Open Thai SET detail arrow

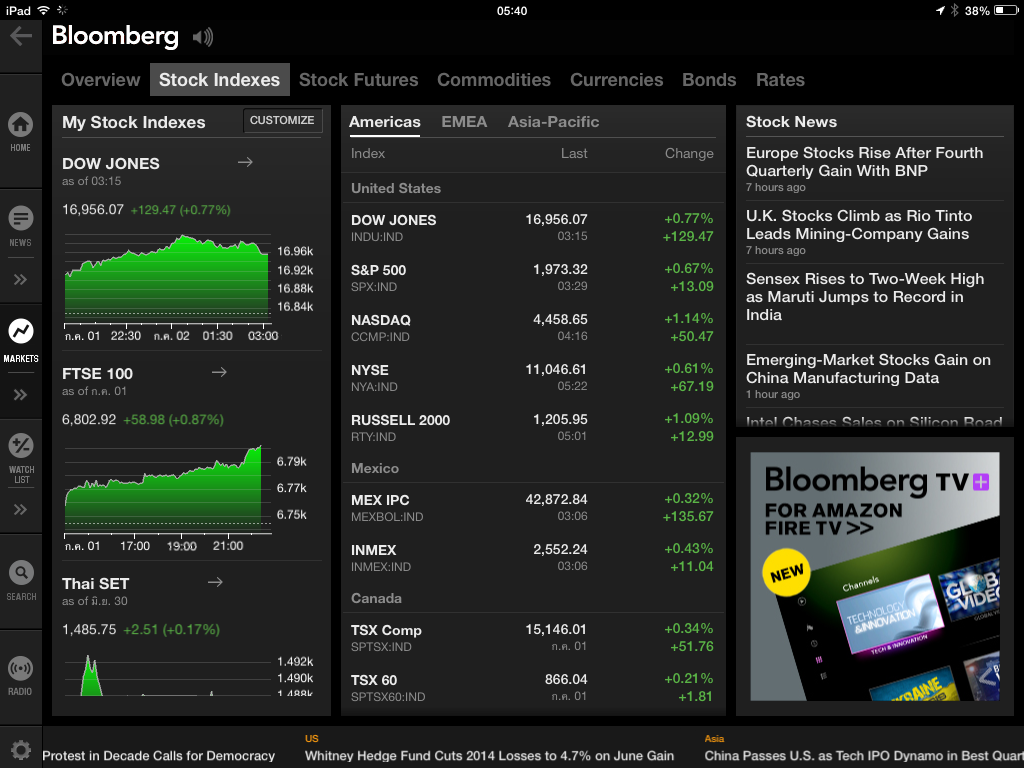click(x=216, y=582)
